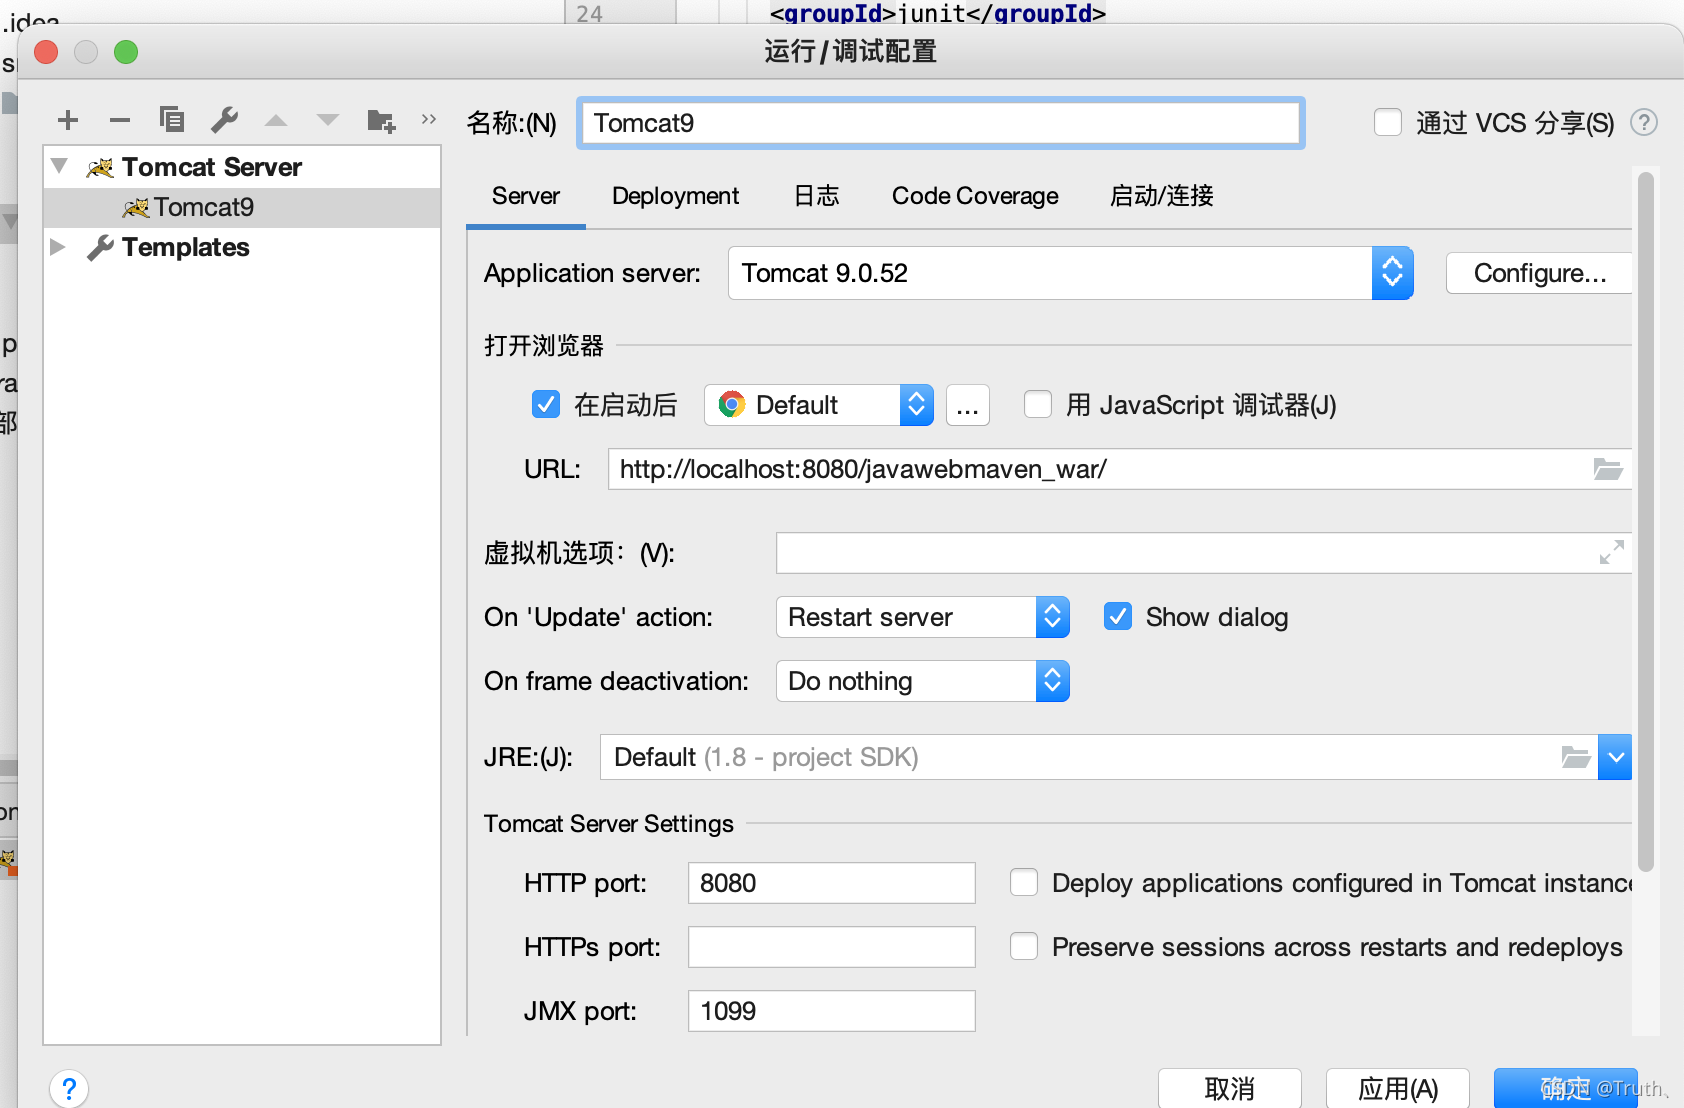The width and height of the screenshot is (1684, 1108).
Task: Move configuration down with the down arrow
Action: (x=328, y=120)
